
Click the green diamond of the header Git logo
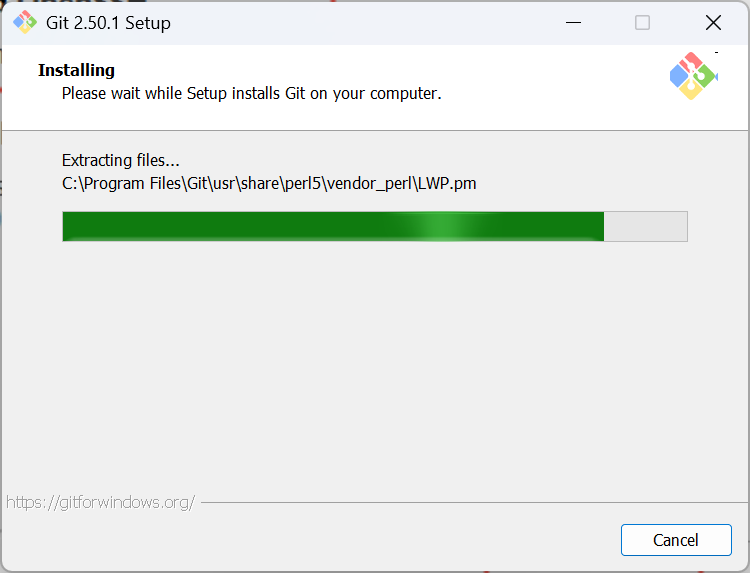[705, 75]
